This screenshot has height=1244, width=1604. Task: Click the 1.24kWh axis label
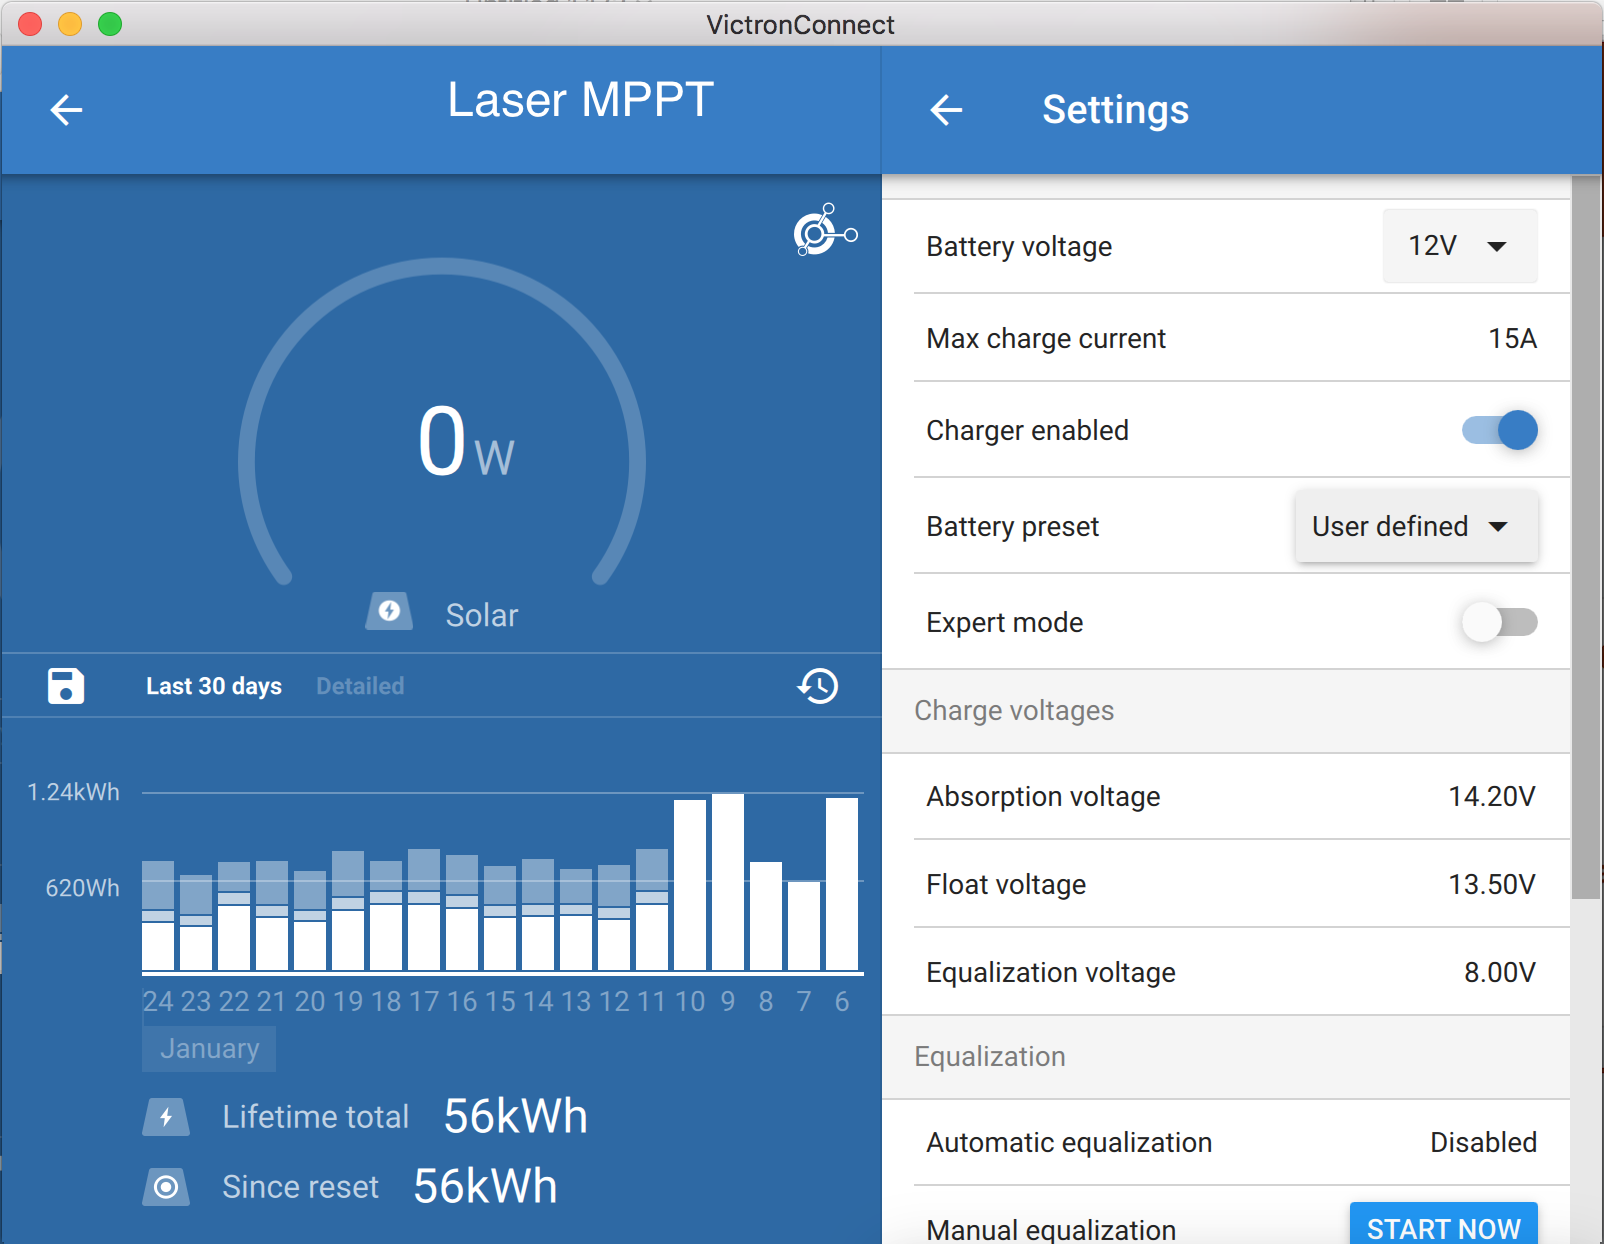tap(73, 792)
